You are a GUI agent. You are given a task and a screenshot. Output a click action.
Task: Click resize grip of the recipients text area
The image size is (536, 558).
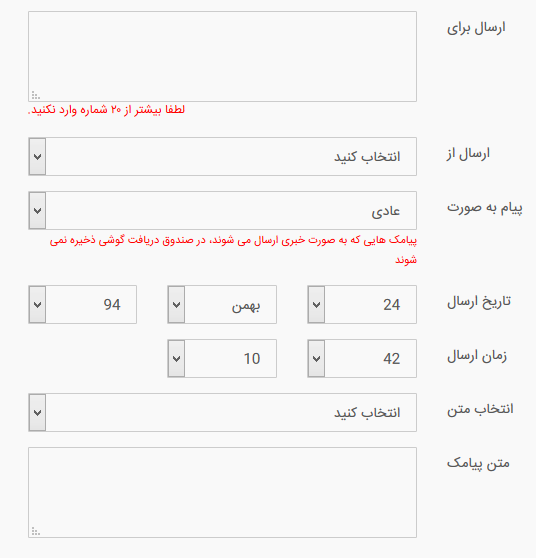[35, 95]
